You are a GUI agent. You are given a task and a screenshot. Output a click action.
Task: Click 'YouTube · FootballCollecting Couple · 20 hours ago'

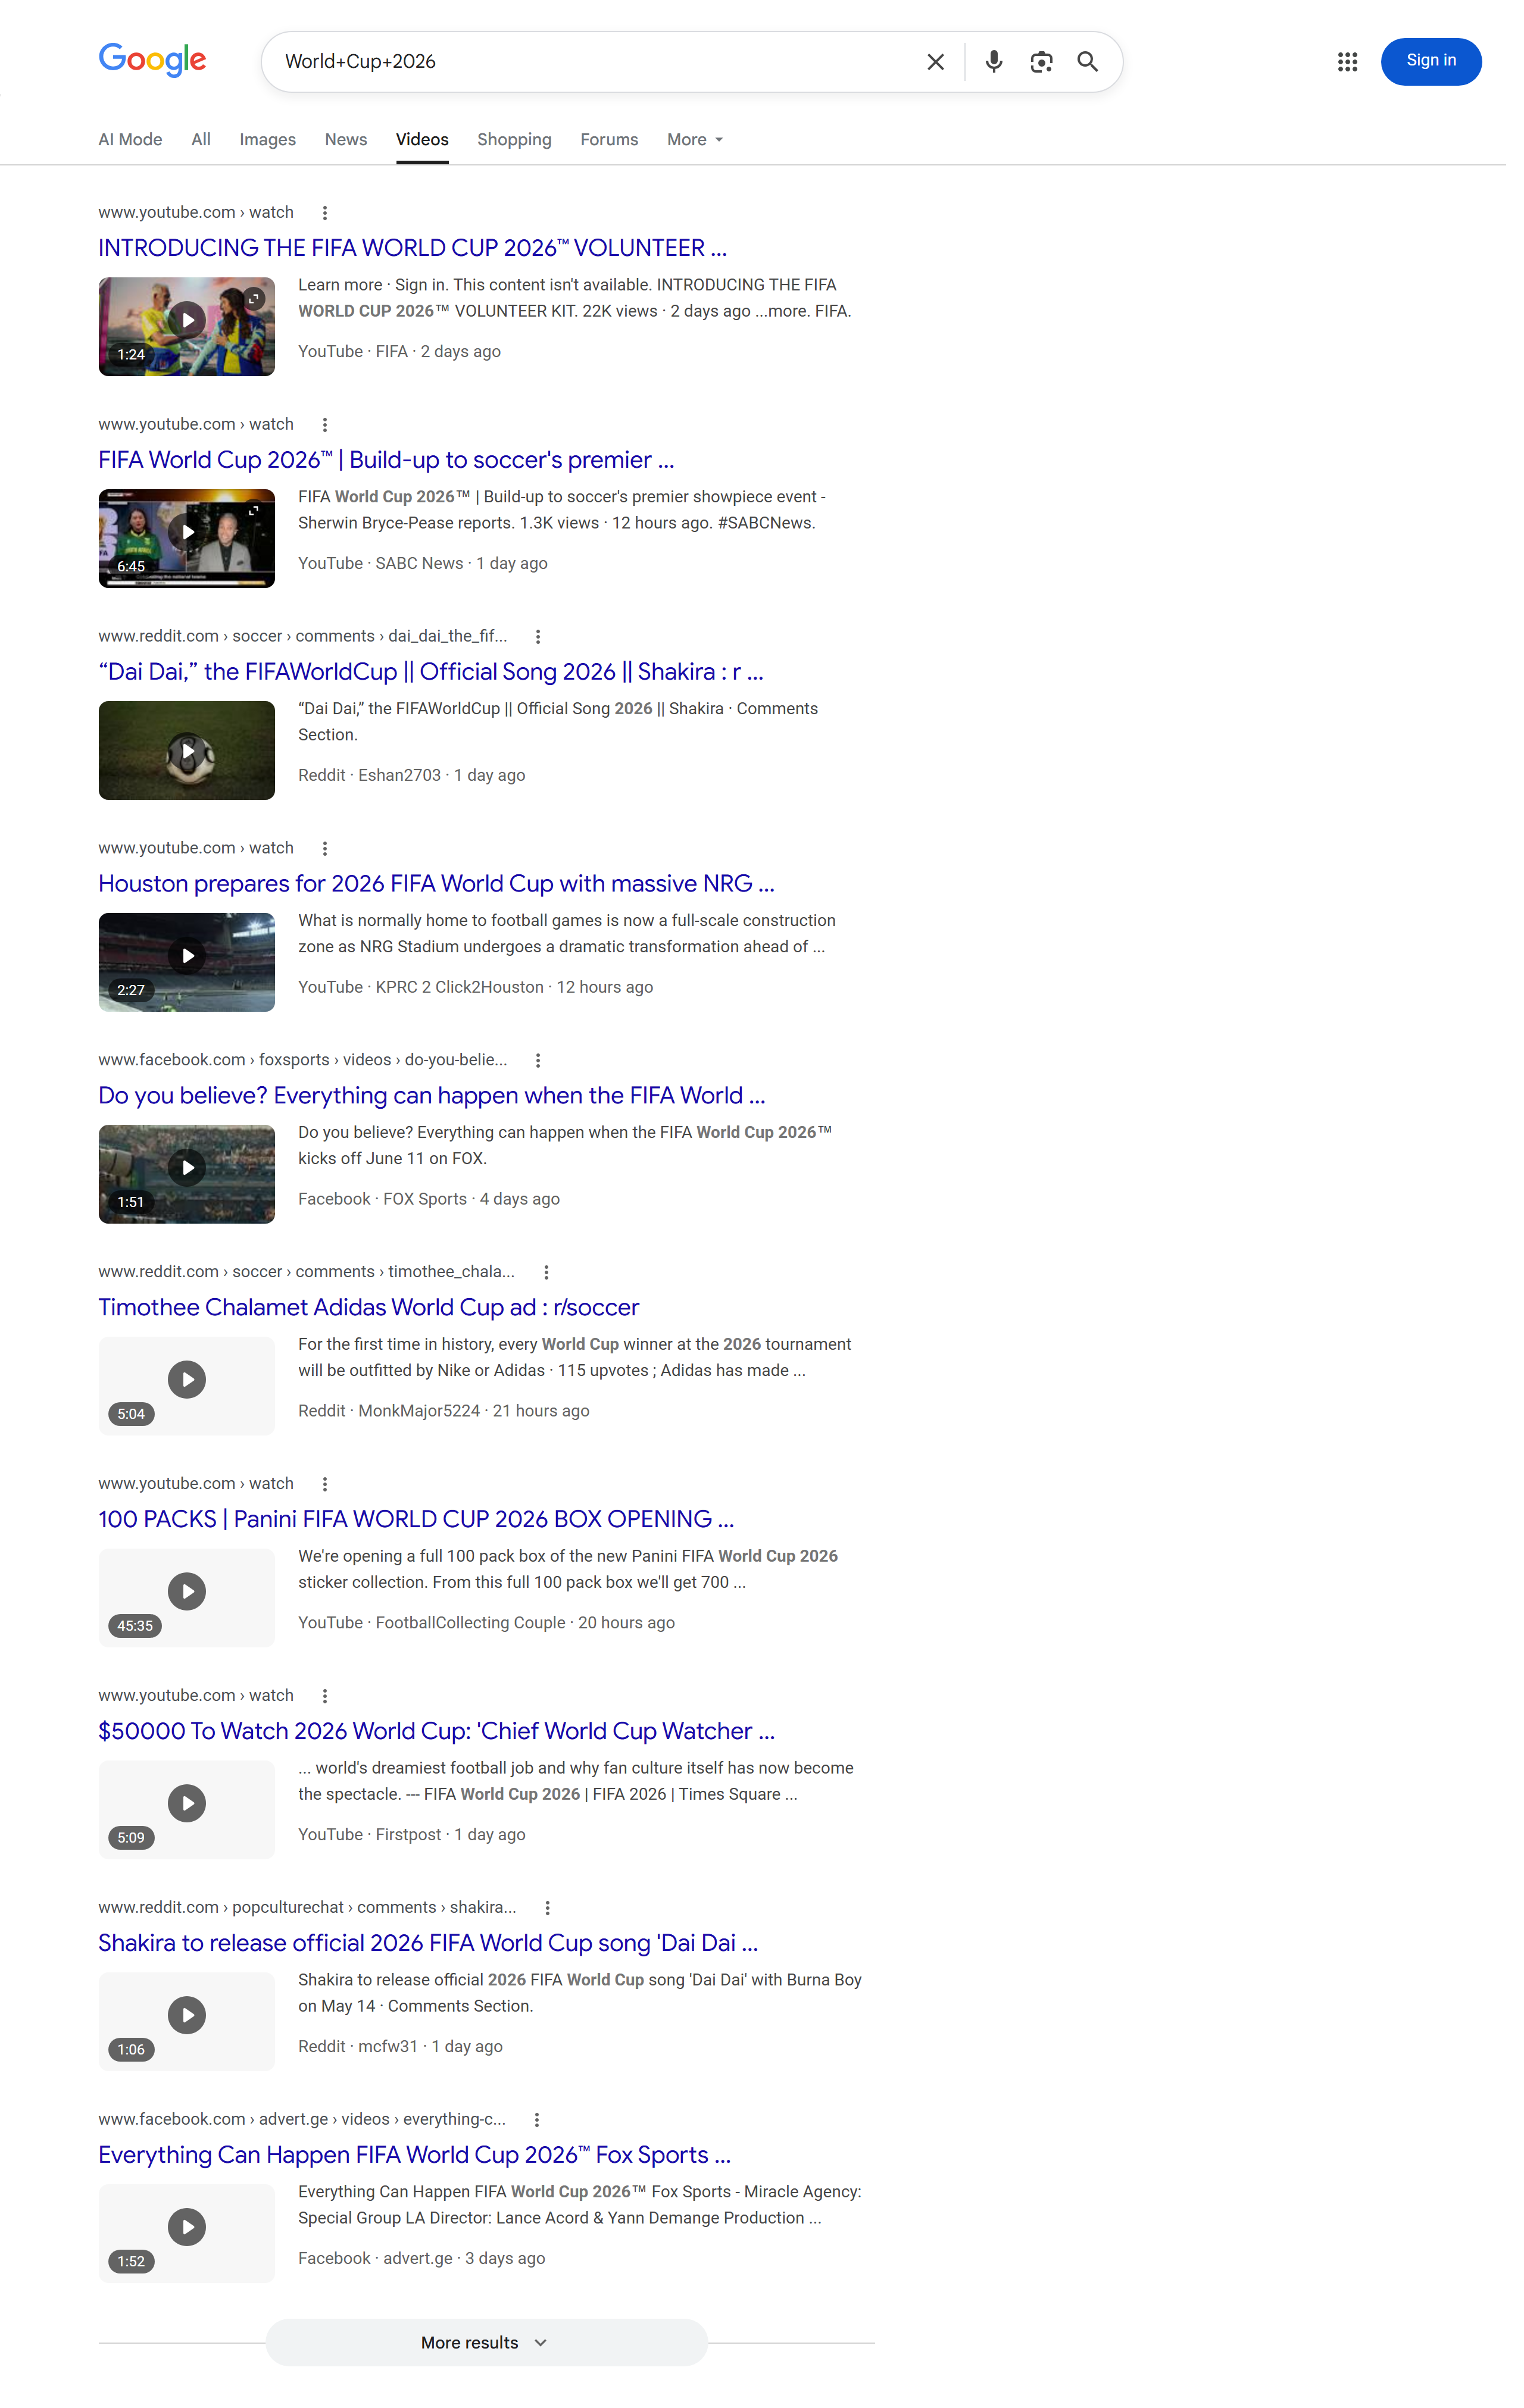[486, 1624]
